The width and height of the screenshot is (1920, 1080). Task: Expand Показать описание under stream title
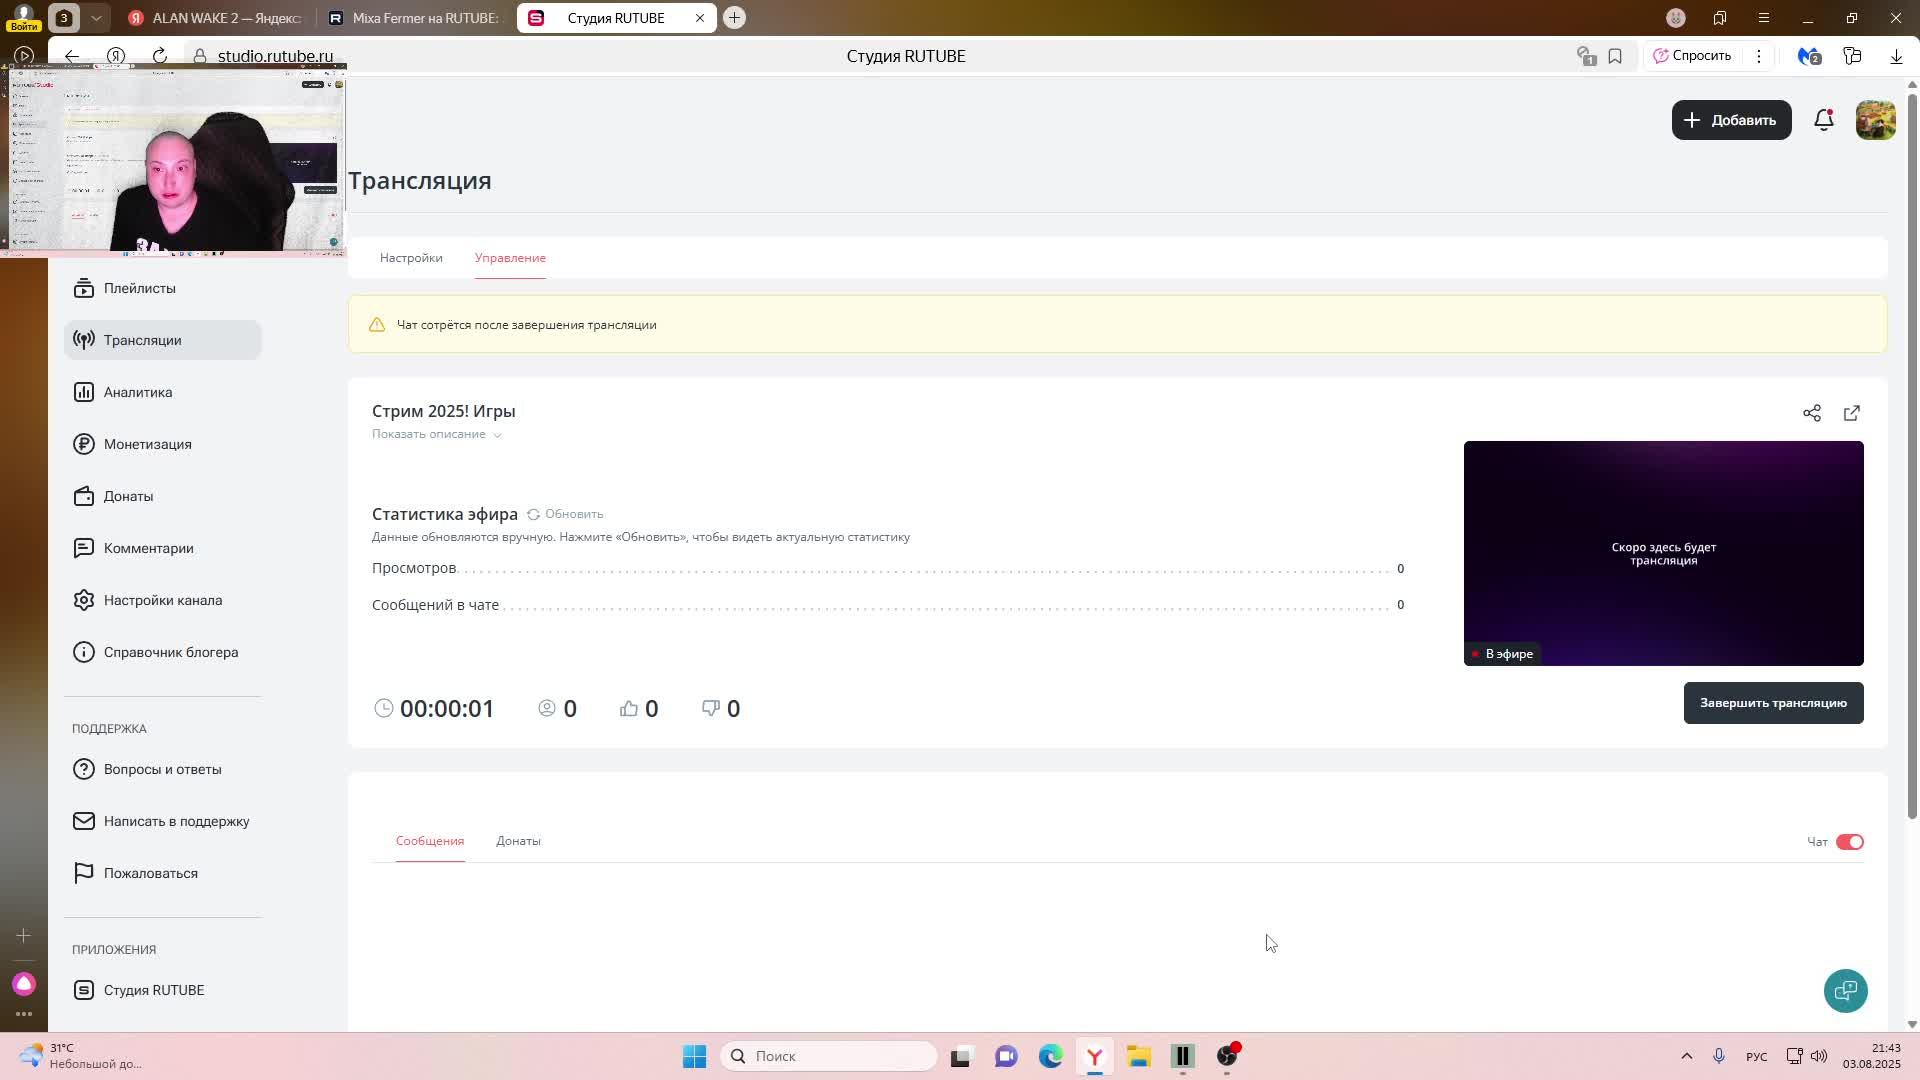[x=436, y=434]
